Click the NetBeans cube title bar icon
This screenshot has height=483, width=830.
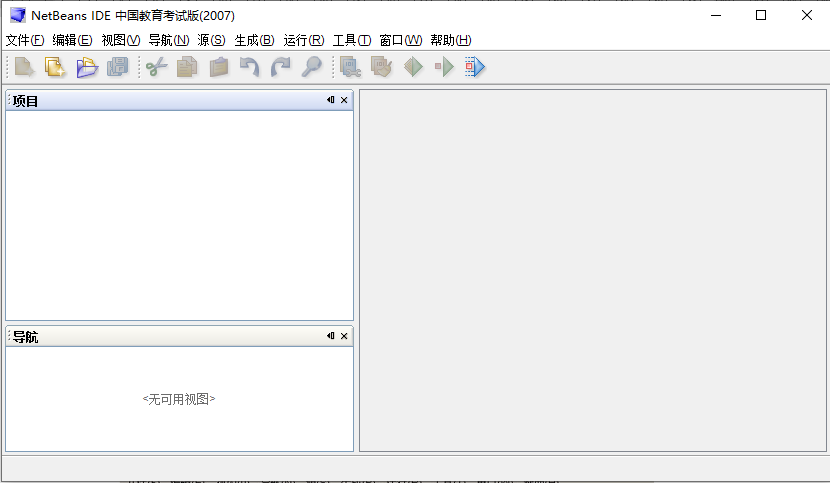click(x=17, y=15)
